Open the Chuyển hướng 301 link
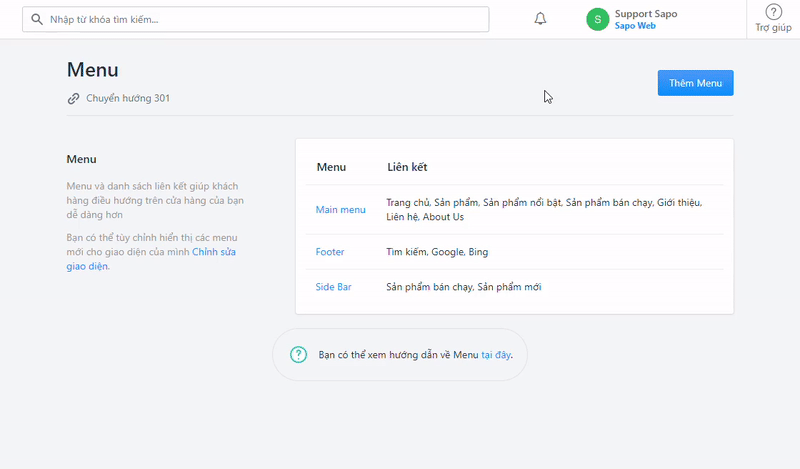The image size is (800, 469). 127,98
